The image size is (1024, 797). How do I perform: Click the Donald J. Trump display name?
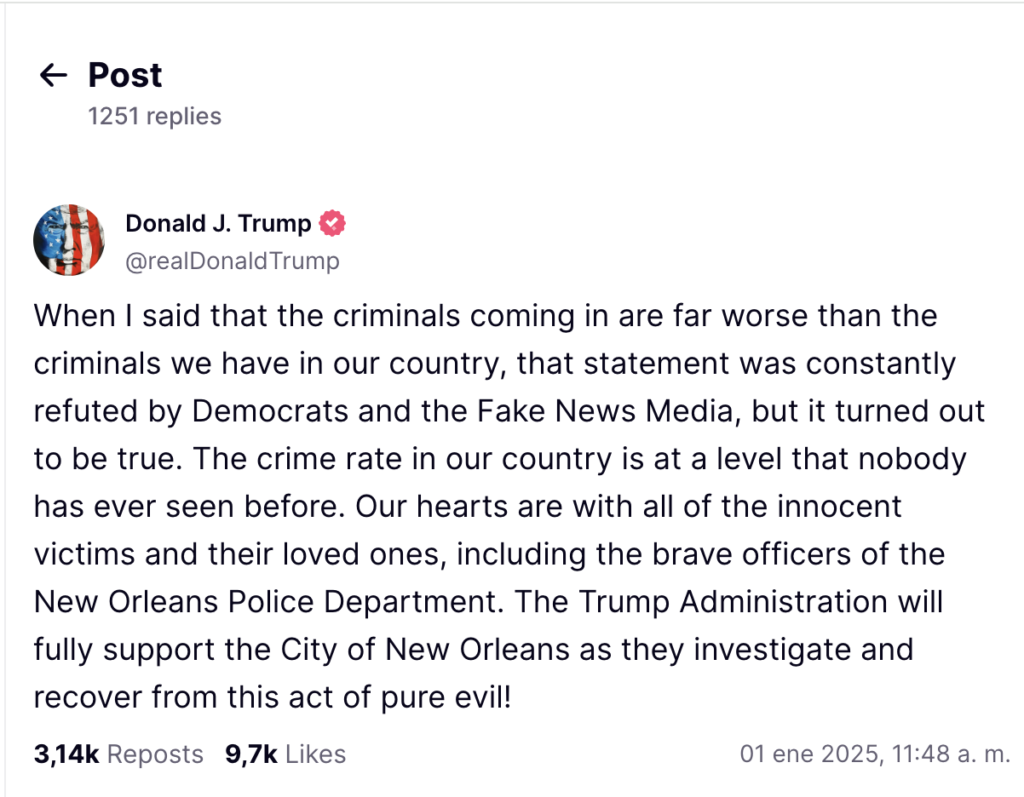tap(218, 224)
